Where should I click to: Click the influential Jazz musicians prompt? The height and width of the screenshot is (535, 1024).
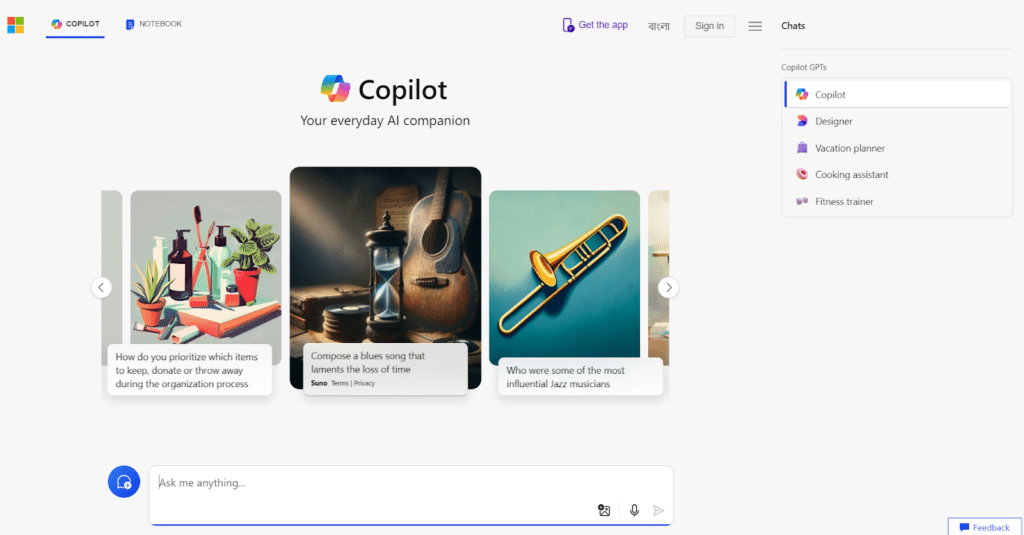tap(580, 377)
